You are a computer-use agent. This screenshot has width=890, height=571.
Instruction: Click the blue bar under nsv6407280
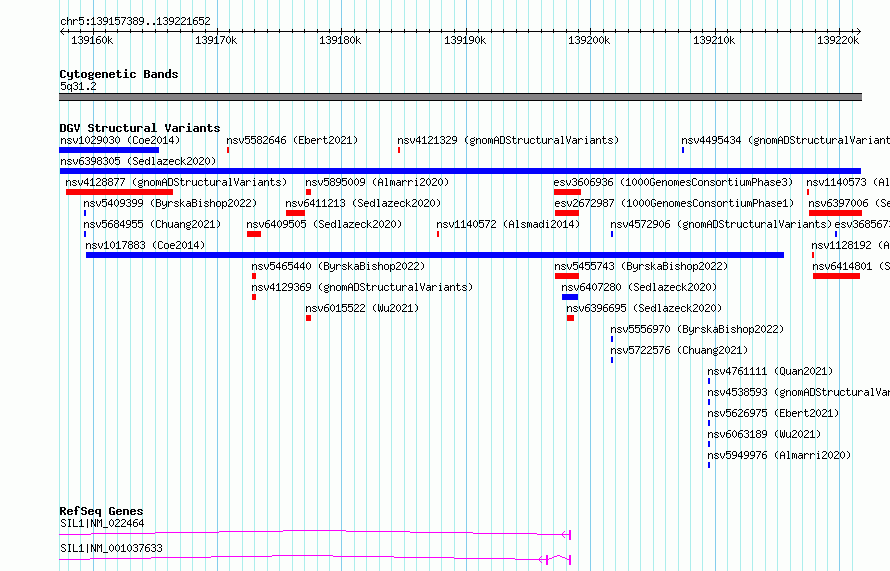(x=570, y=297)
